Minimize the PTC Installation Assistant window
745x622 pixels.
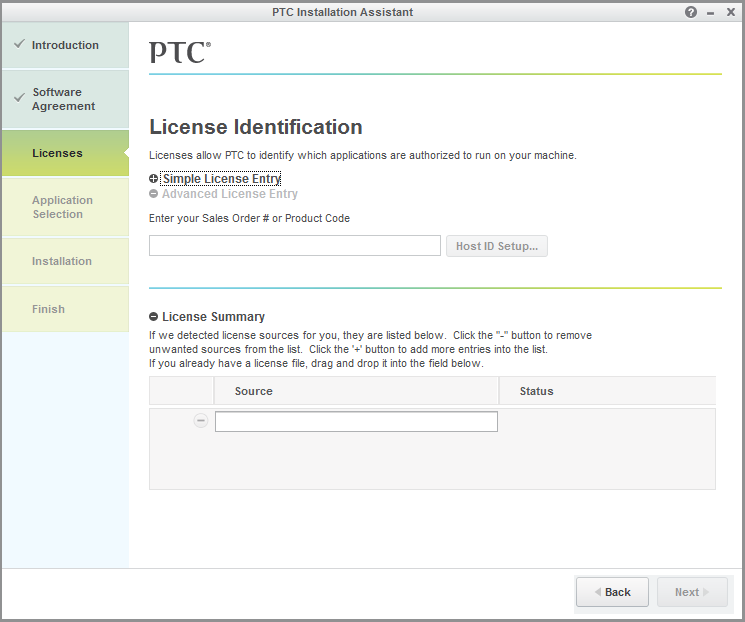710,13
